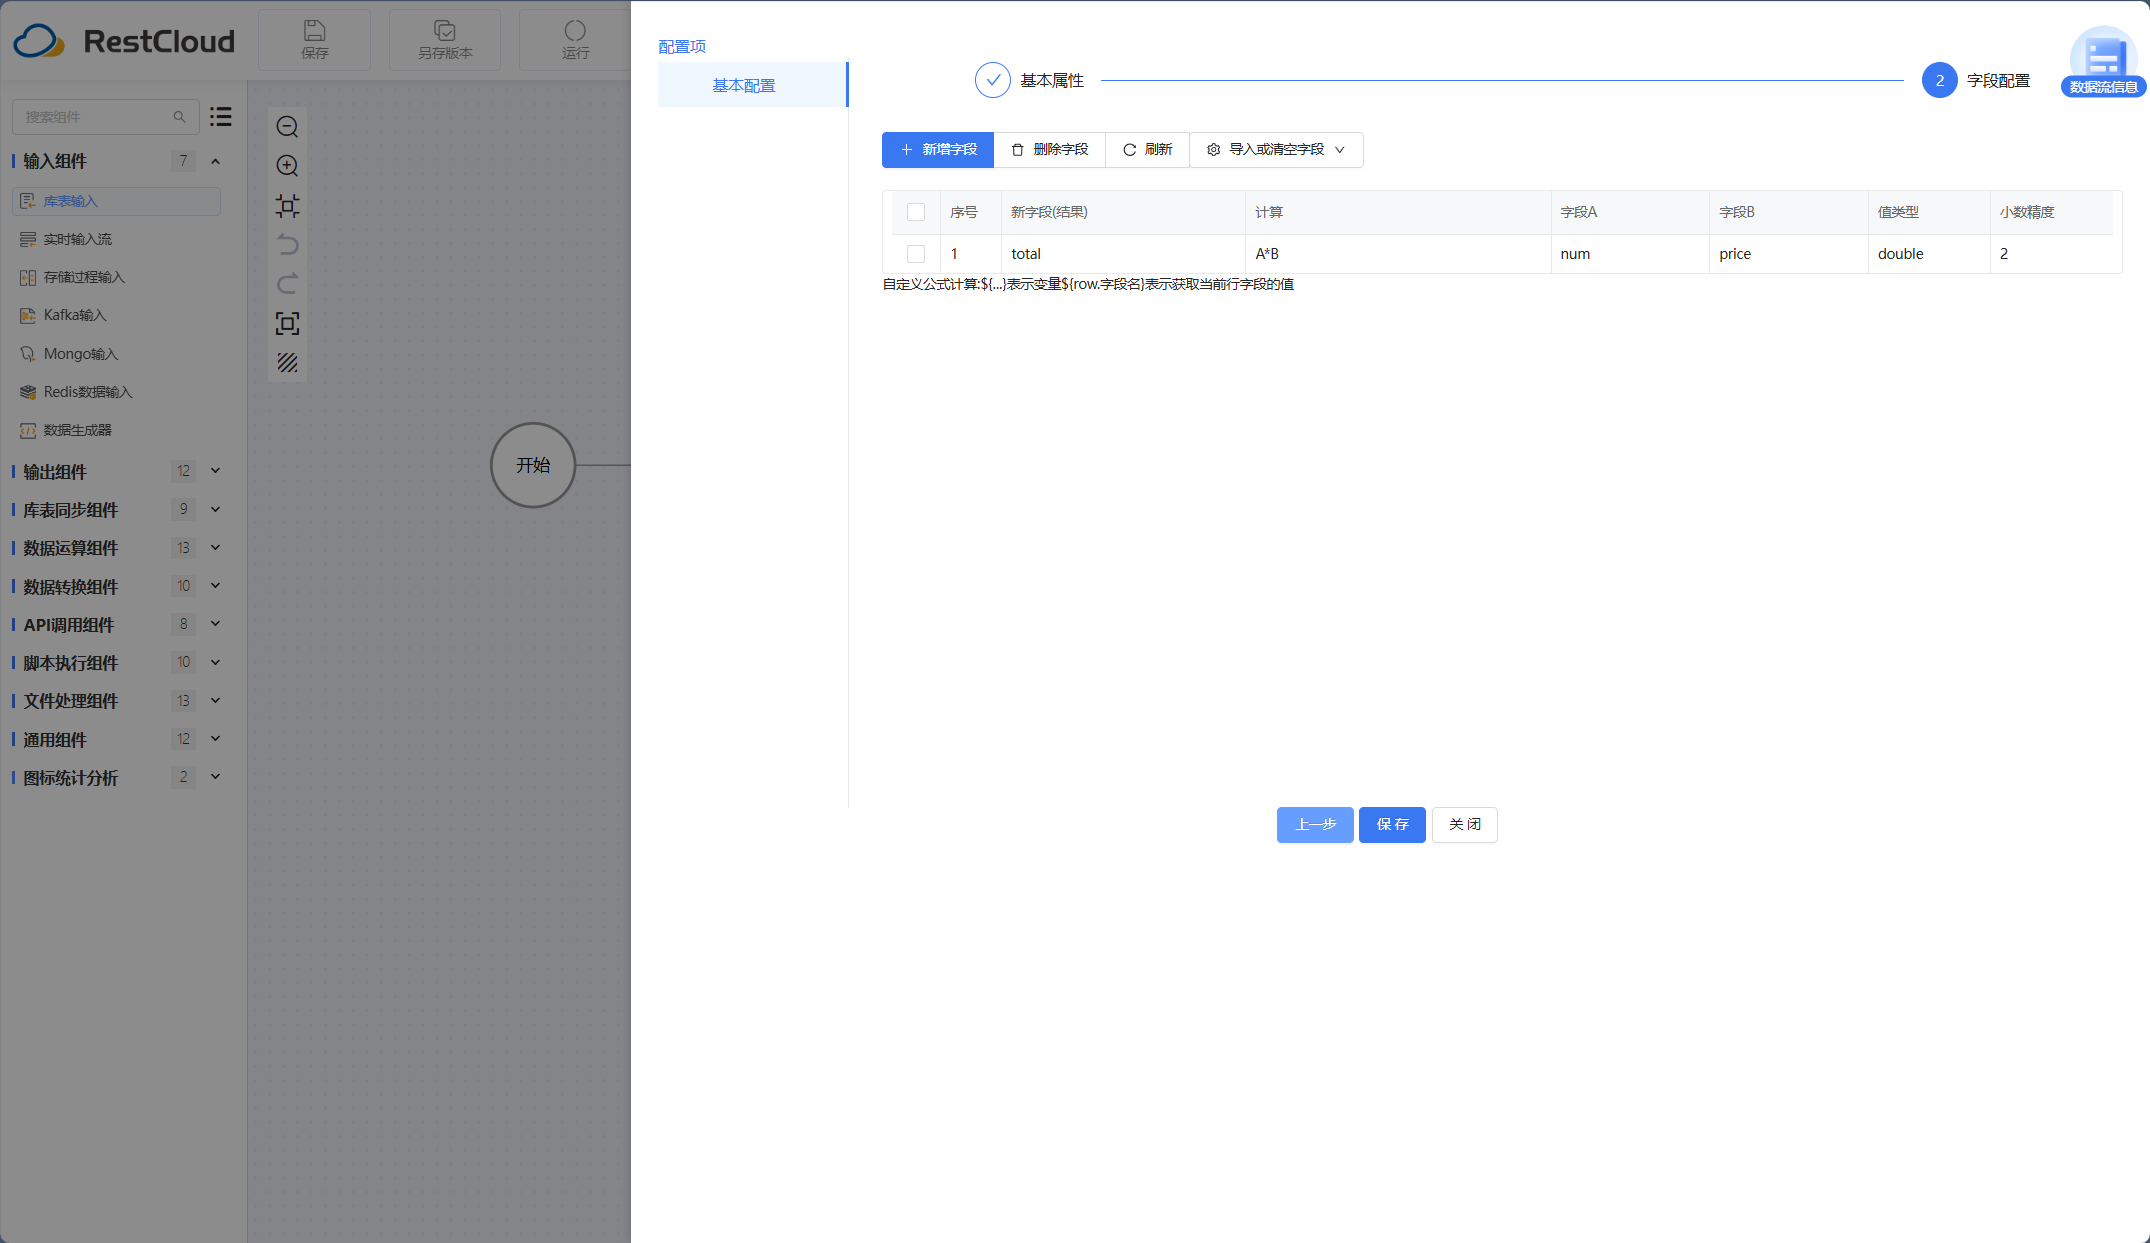The height and width of the screenshot is (1243, 2150).
Task: Click the decimal precision '2' cell
Action: [x=2054, y=254]
